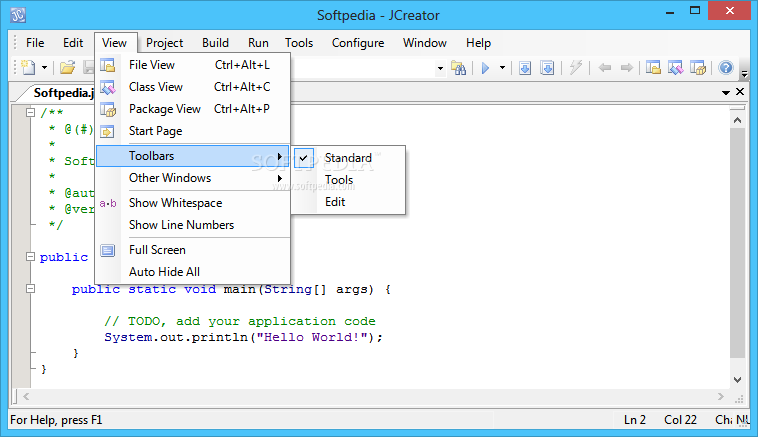
Task: Click the horizontal scrollbar left arrow
Action: point(26,396)
